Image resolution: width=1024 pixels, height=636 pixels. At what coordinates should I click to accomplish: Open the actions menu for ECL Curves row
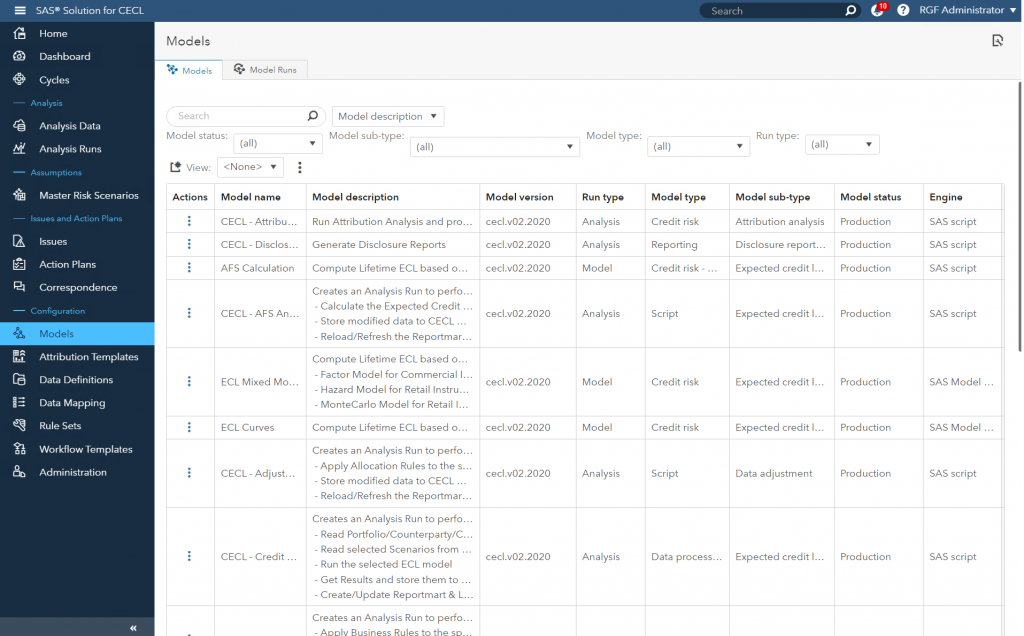pos(190,427)
